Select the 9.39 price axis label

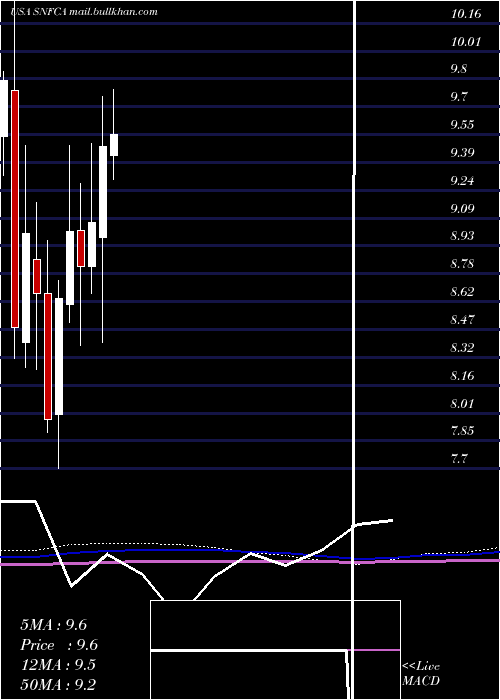point(462,153)
